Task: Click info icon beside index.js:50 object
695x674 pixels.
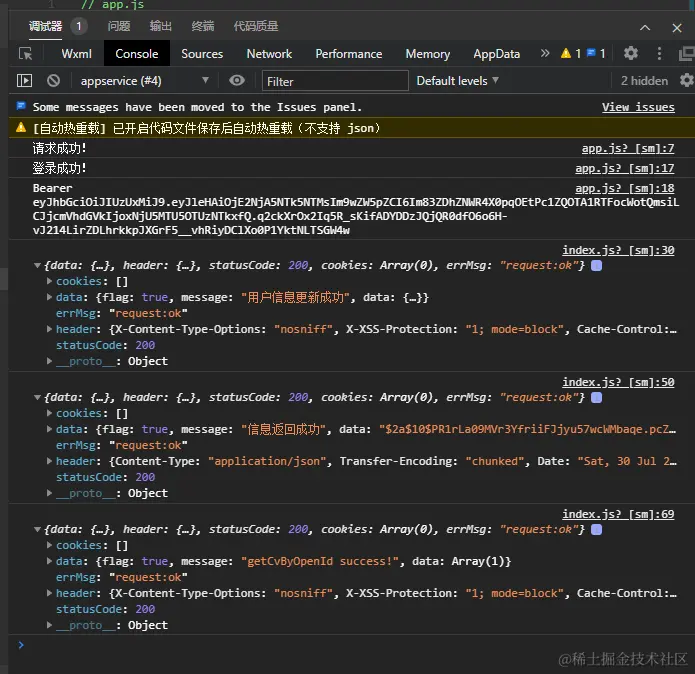Action: pyautogui.click(x=597, y=397)
